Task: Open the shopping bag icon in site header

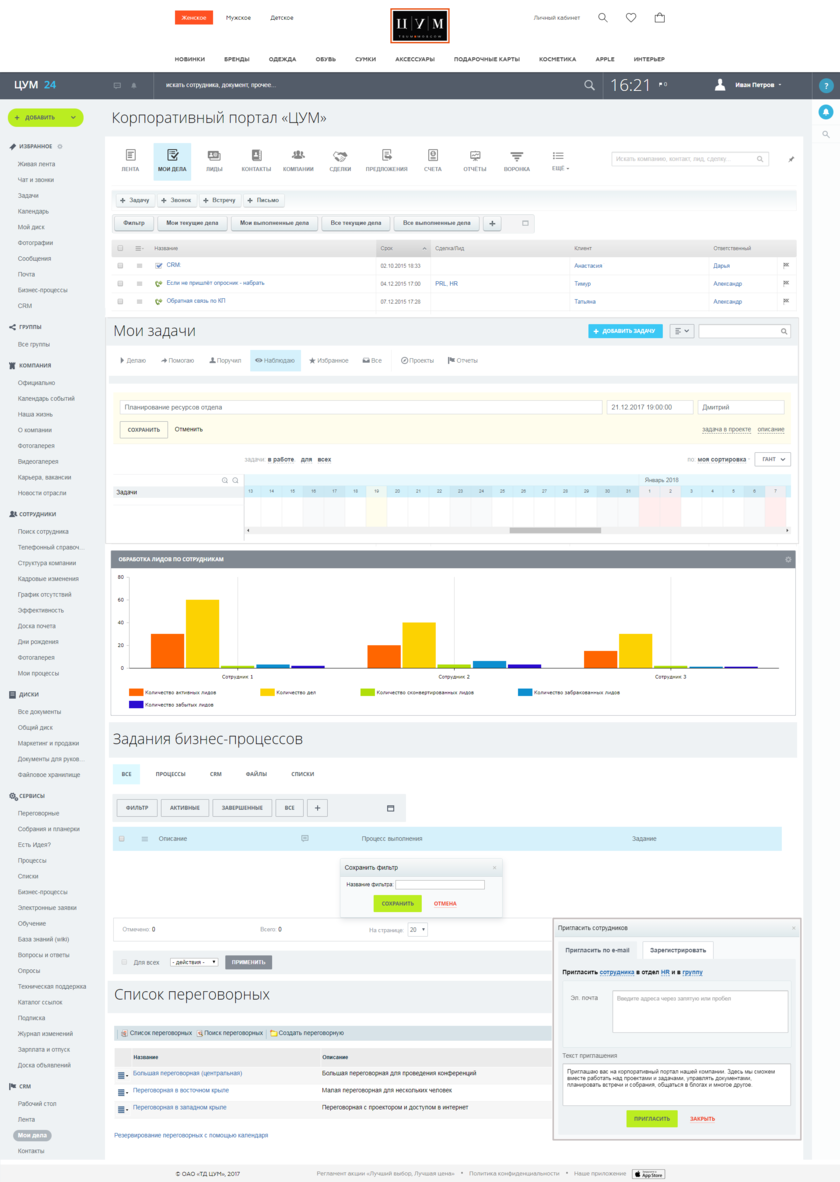Action: tap(659, 18)
